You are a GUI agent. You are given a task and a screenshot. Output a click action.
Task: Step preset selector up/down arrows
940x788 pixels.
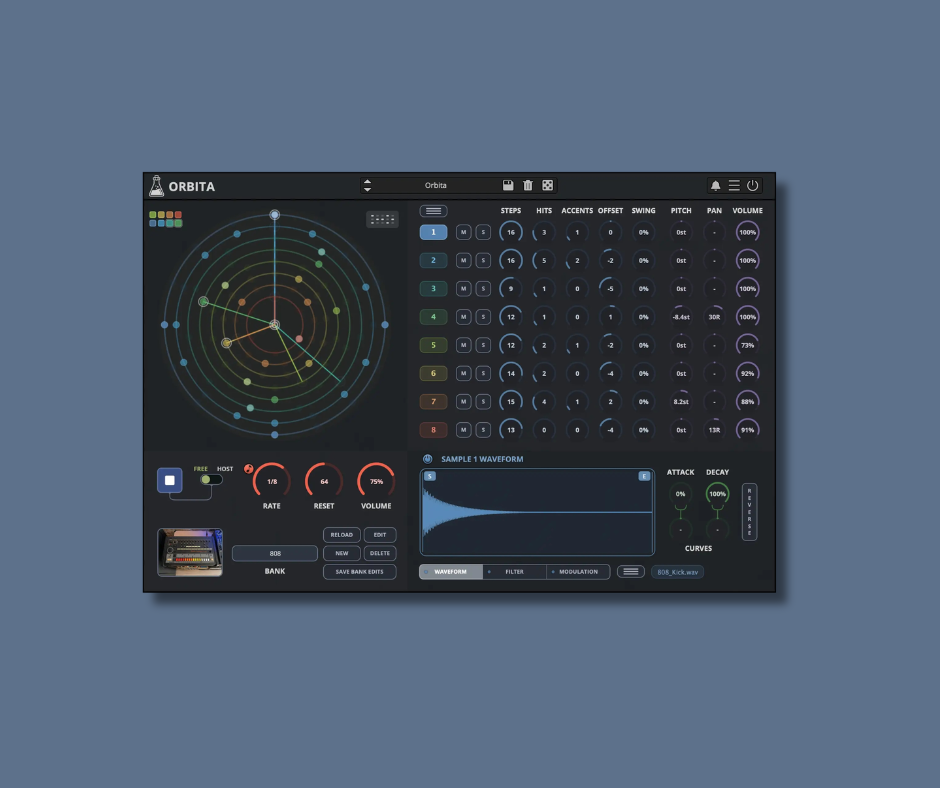point(367,185)
